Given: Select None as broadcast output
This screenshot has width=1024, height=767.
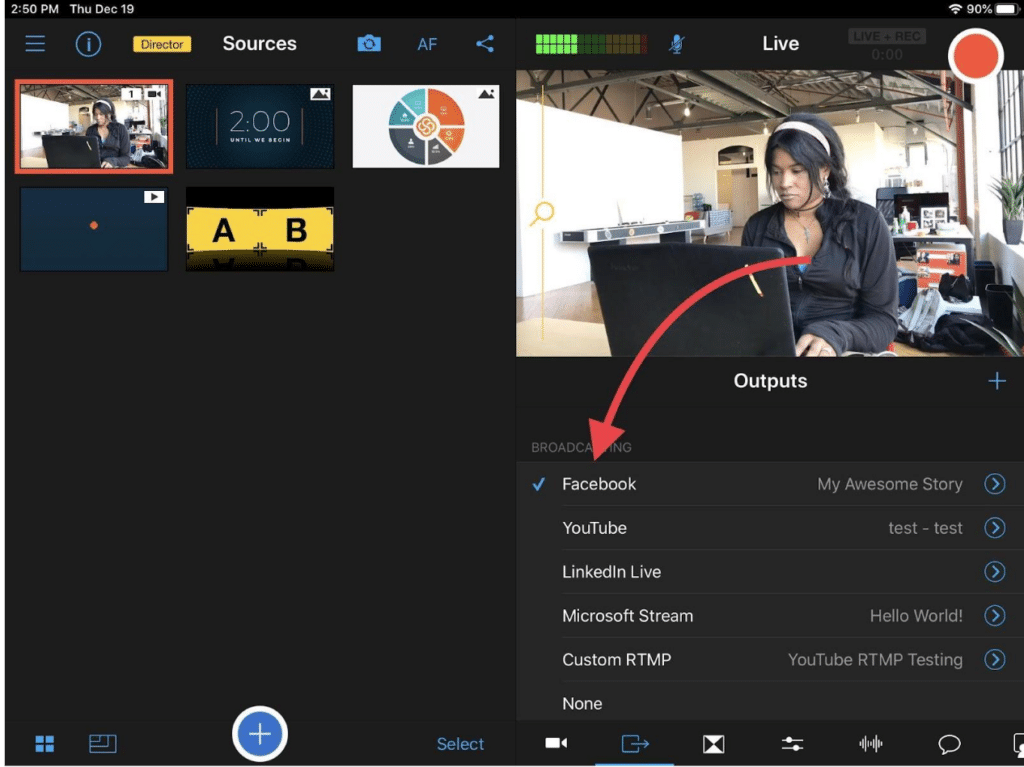Looking at the screenshot, I should point(770,702).
